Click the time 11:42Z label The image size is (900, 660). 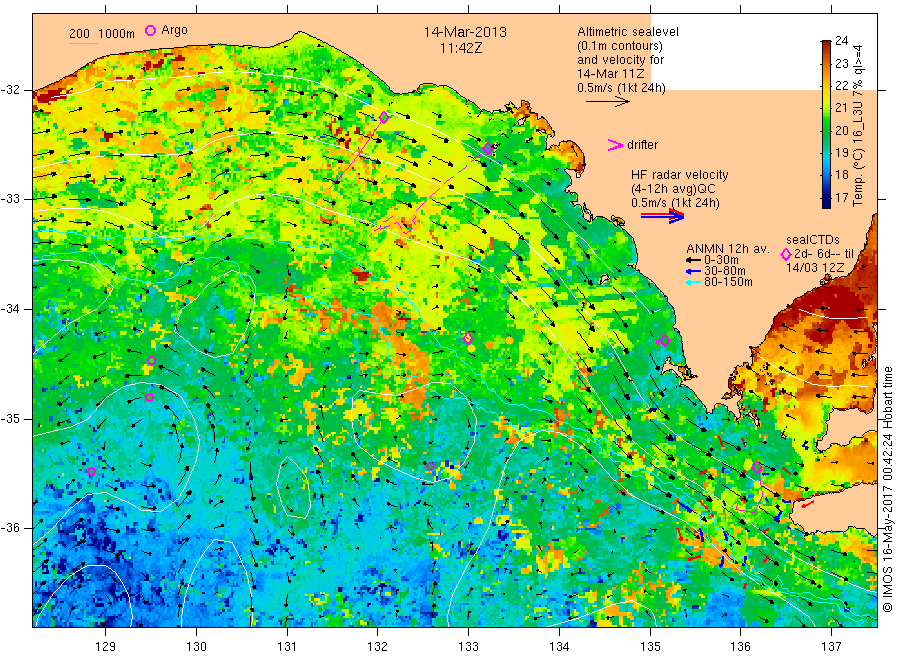pyautogui.click(x=461, y=48)
